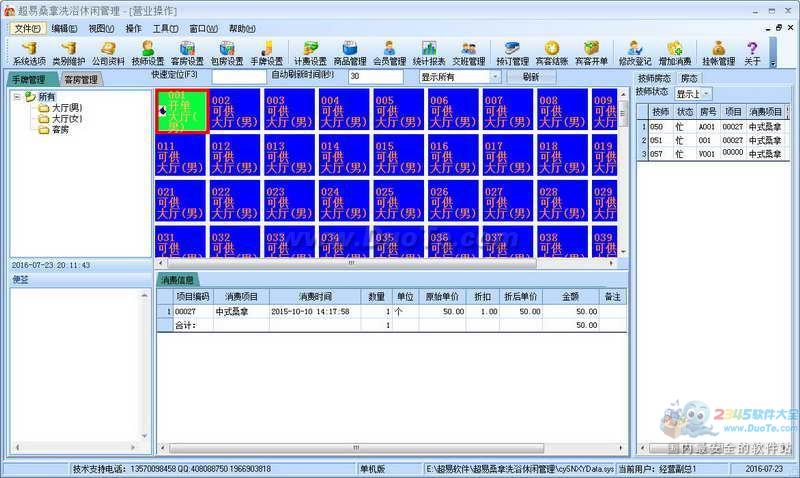
Task: Click the 快速定位 input field
Action: click(x=239, y=77)
